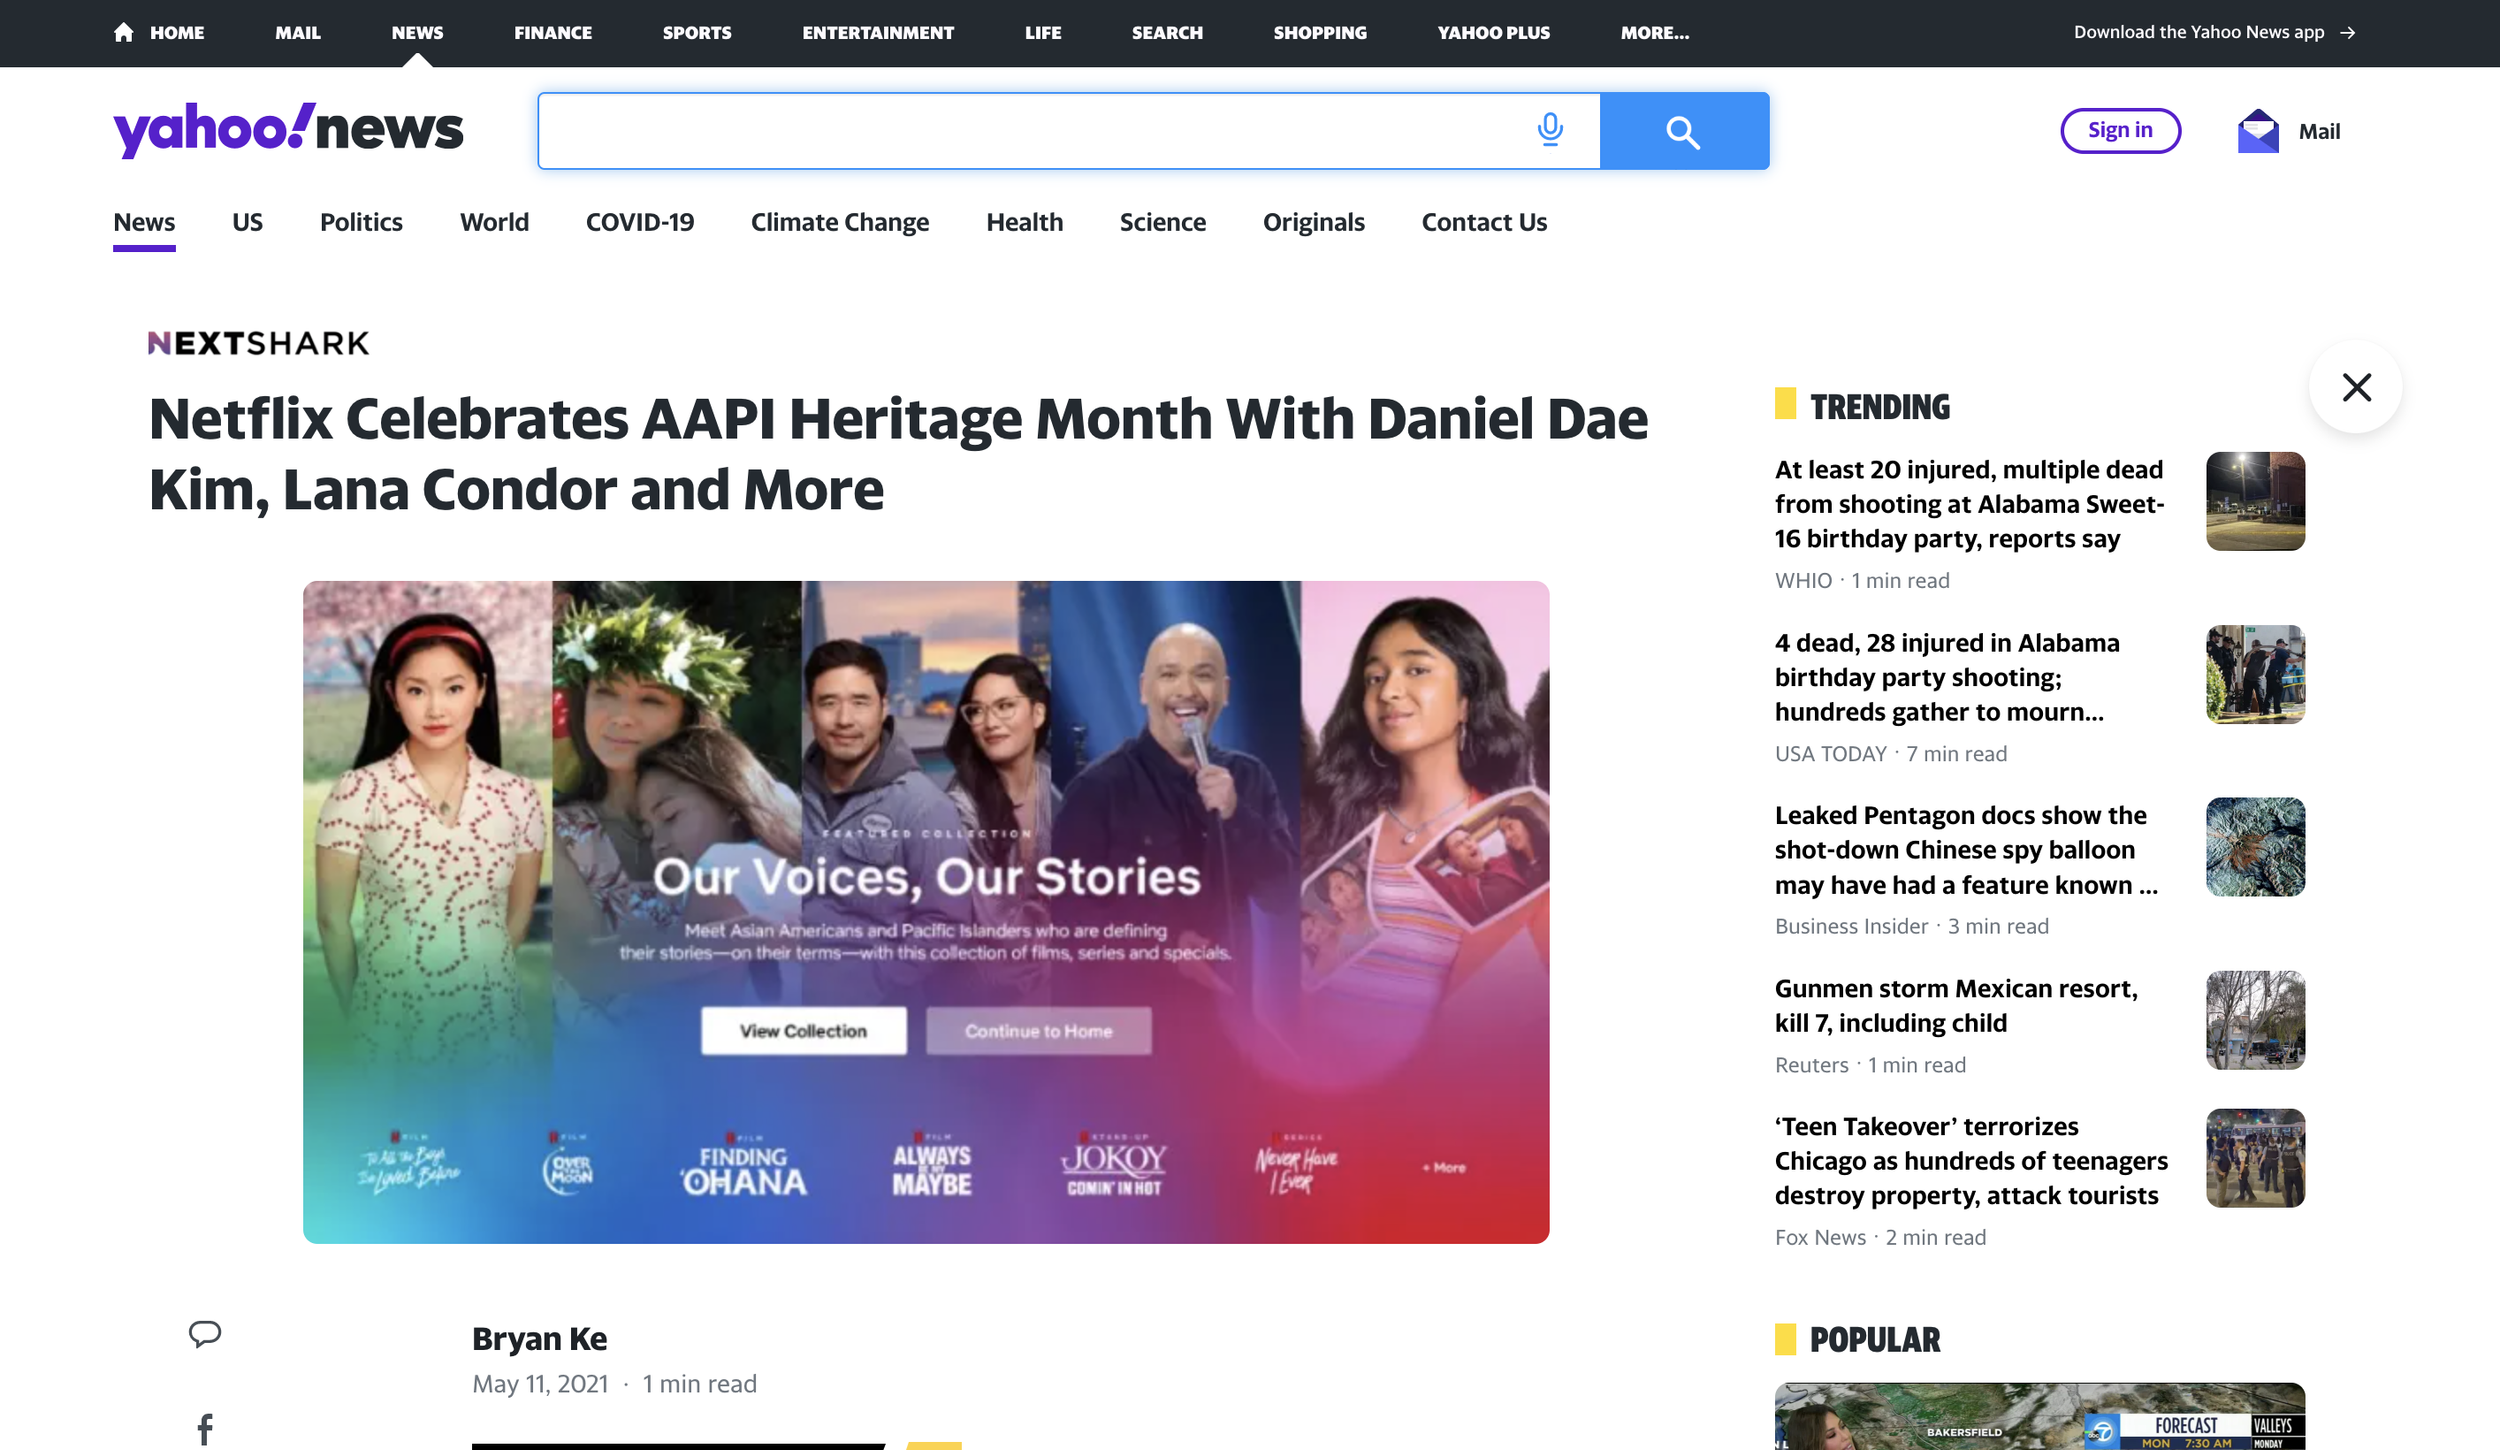Switch to the Politics tab
The image size is (2500, 1450).
coord(361,222)
